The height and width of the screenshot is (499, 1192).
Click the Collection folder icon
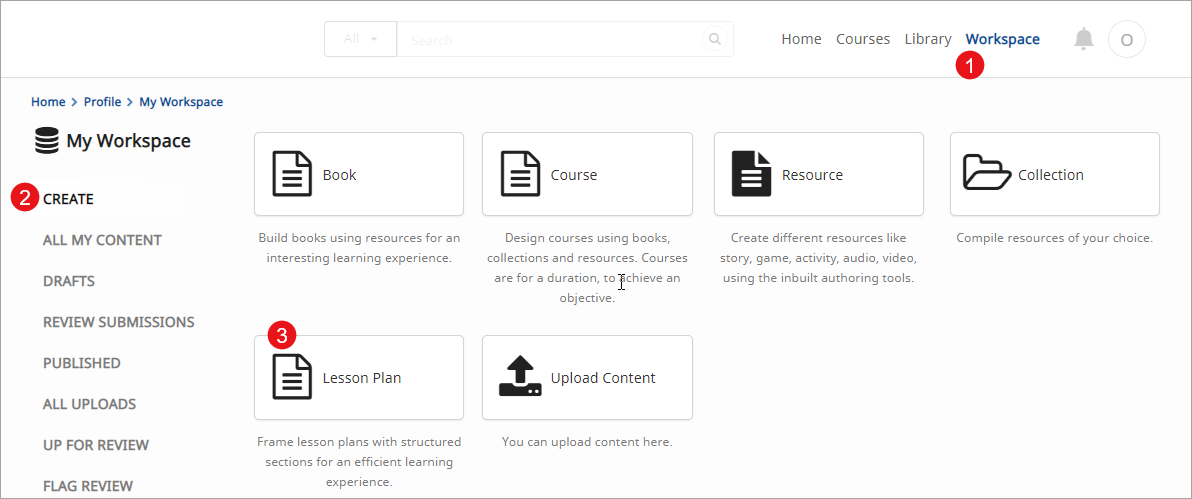pos(987,173)
